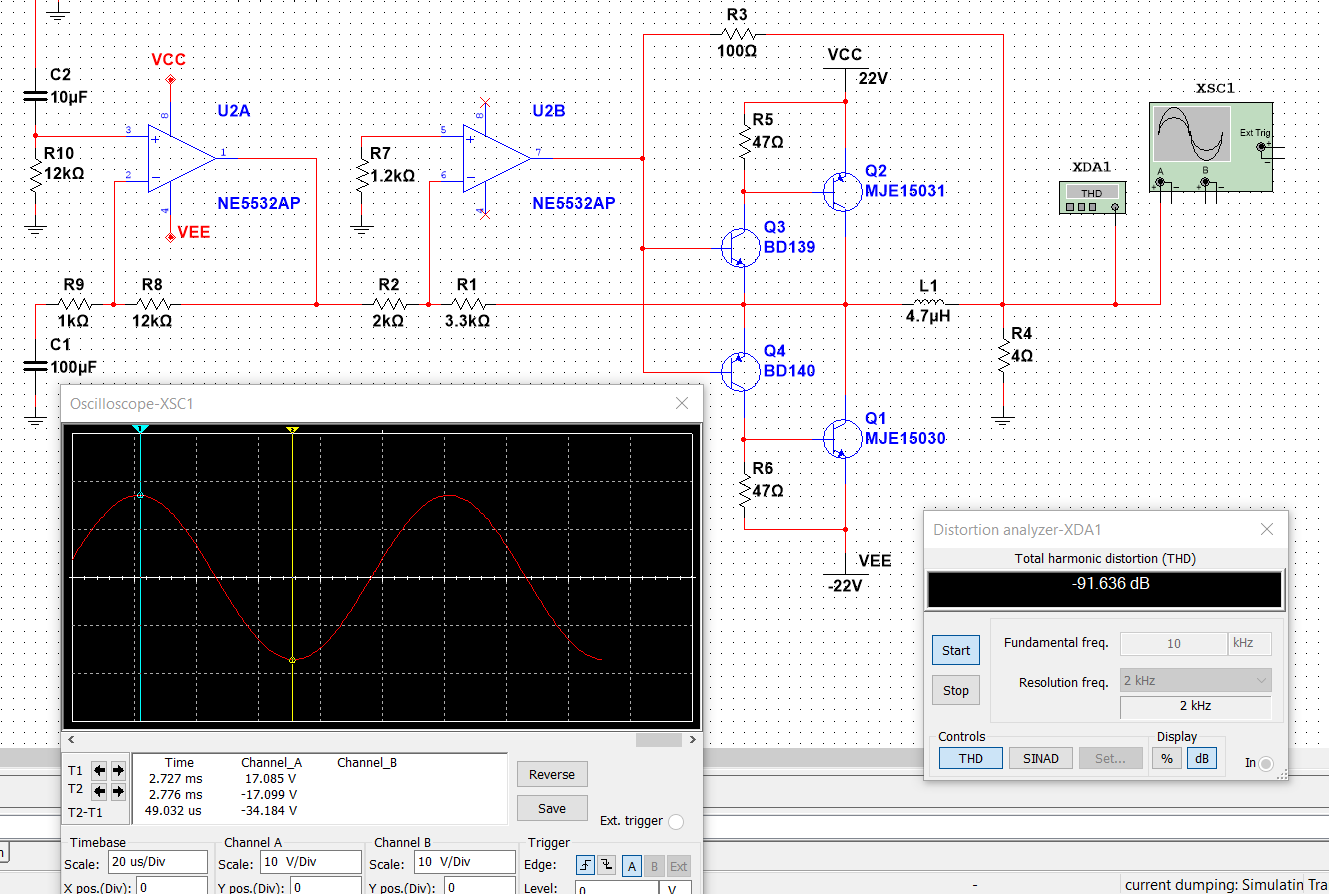Select resistor R2 2kΩ symbol
Screen dimensions: 1329x894
coord(388,304)
